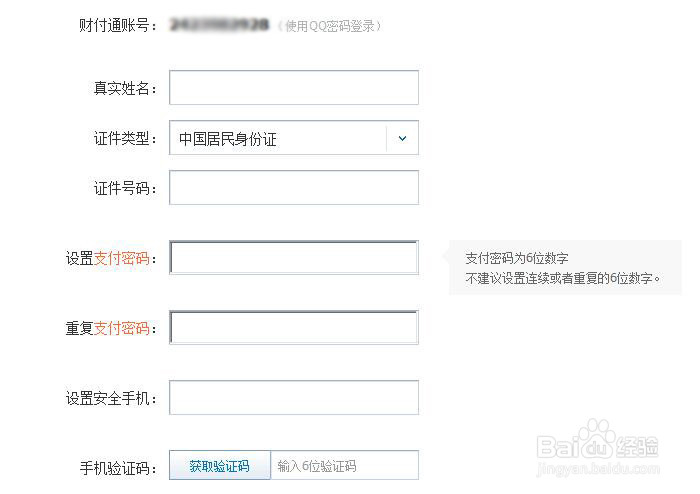Click the 真实姓名 field label

[x=124, y=88]
